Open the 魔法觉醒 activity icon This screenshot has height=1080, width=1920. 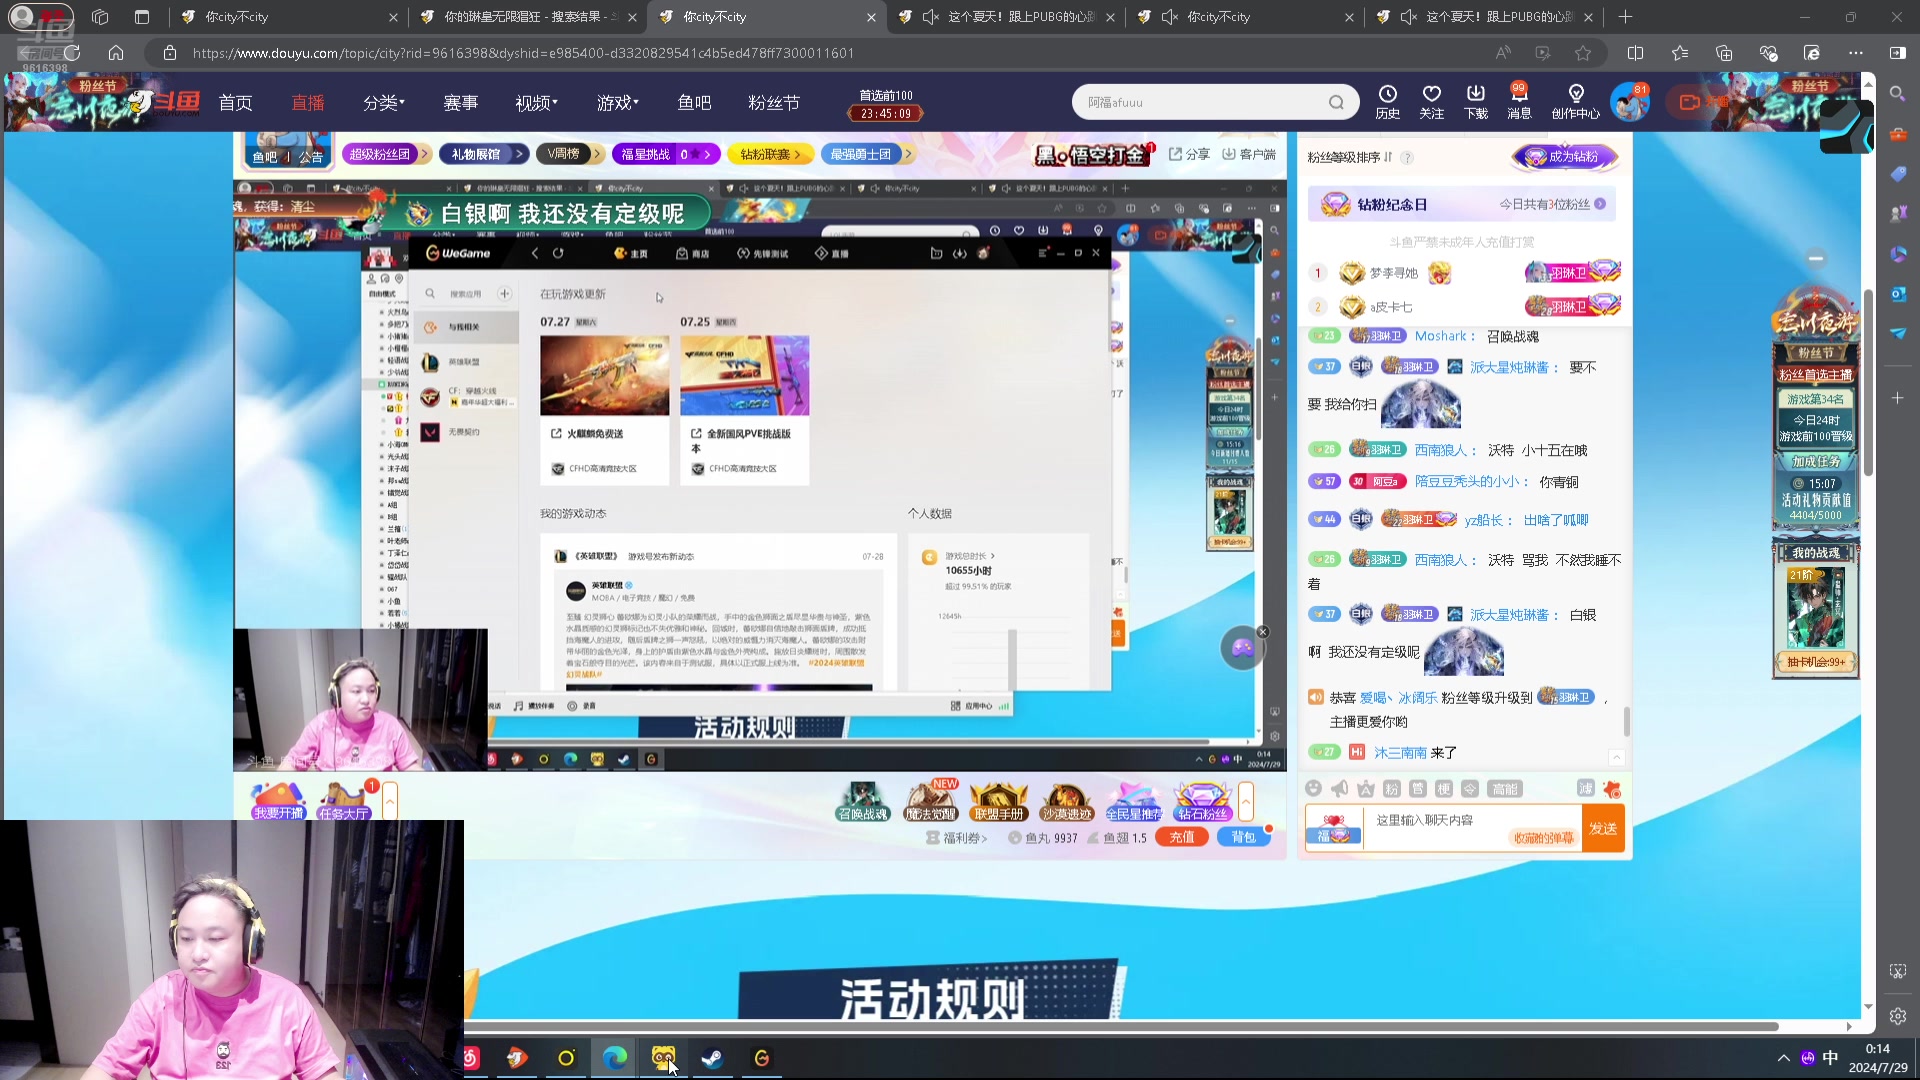[x=931, y=801]
